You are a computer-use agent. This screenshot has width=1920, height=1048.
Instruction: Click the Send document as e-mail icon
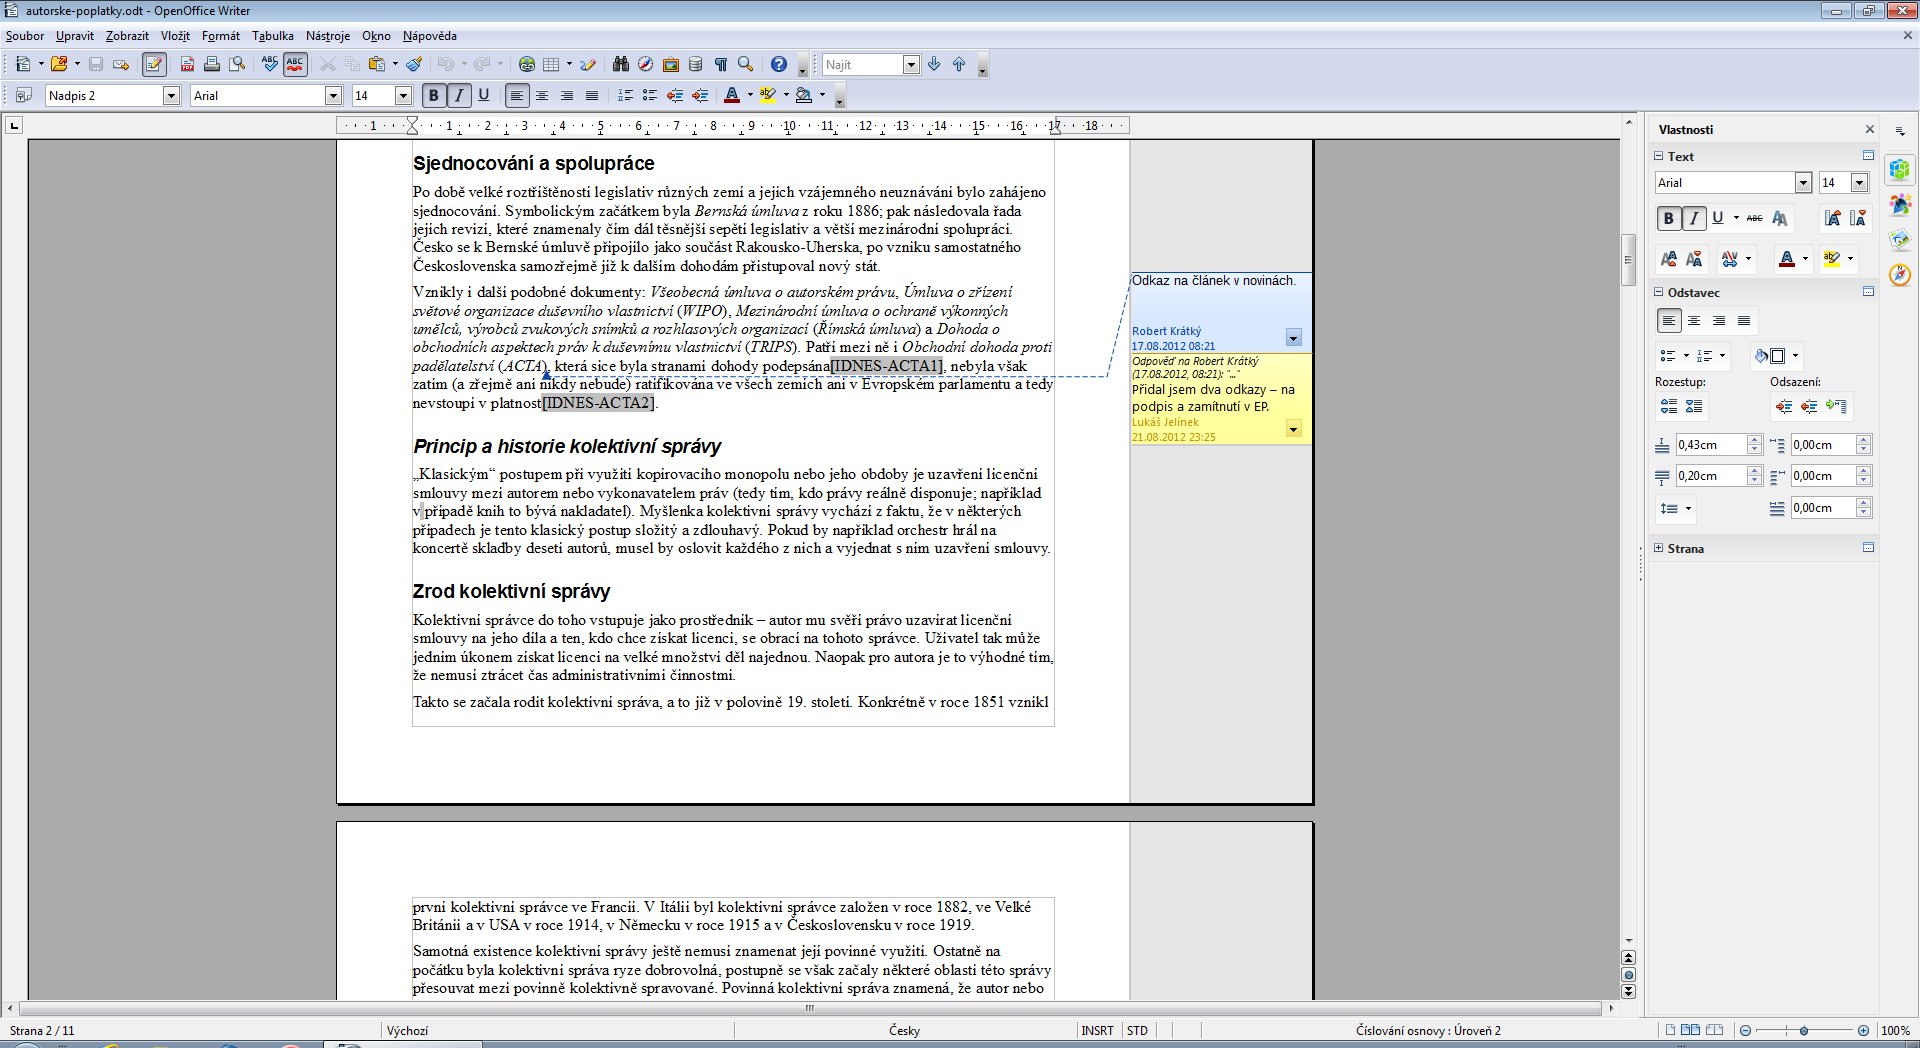click(x=121, y=65)
